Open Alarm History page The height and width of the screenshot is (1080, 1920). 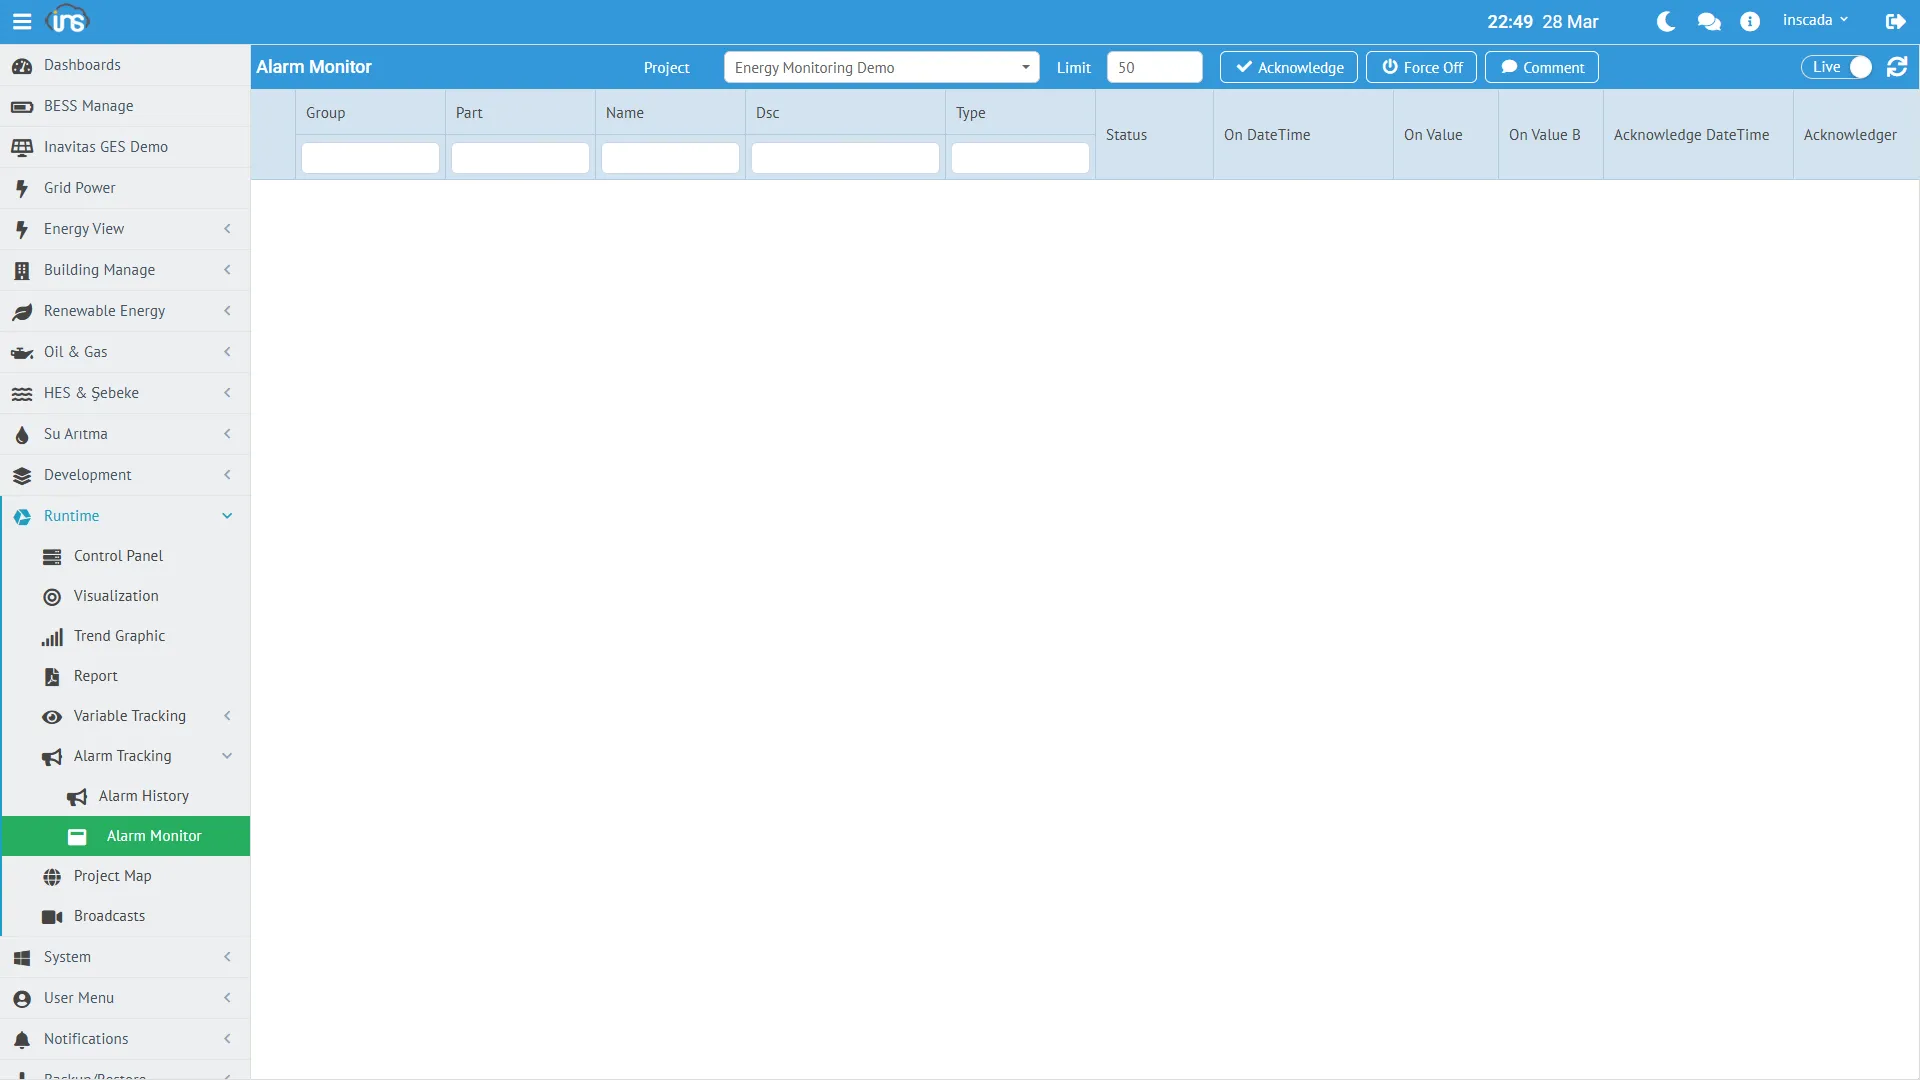(x=143, y=796)
